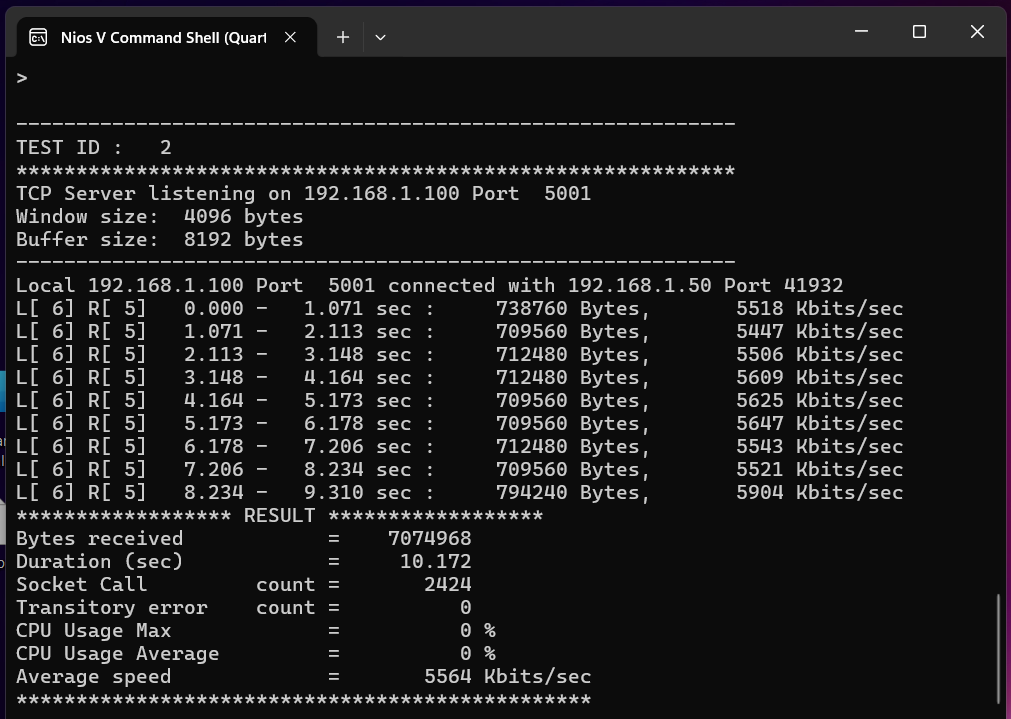Click the Bytes received value 7074968
1011x719 pixels.
click(429, 538)
